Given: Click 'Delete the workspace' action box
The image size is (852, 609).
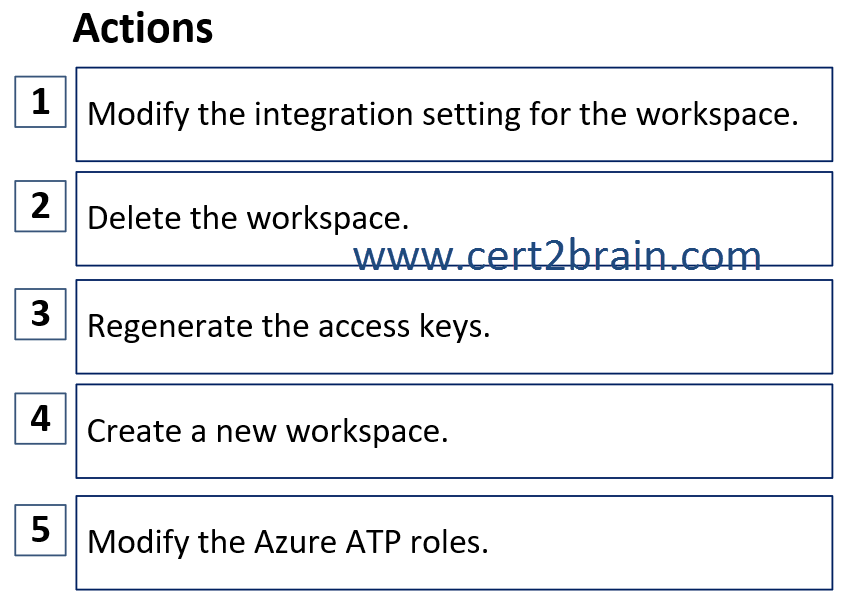Looking at the screenshot, I should pyautogui.click(x=454, y=218).
